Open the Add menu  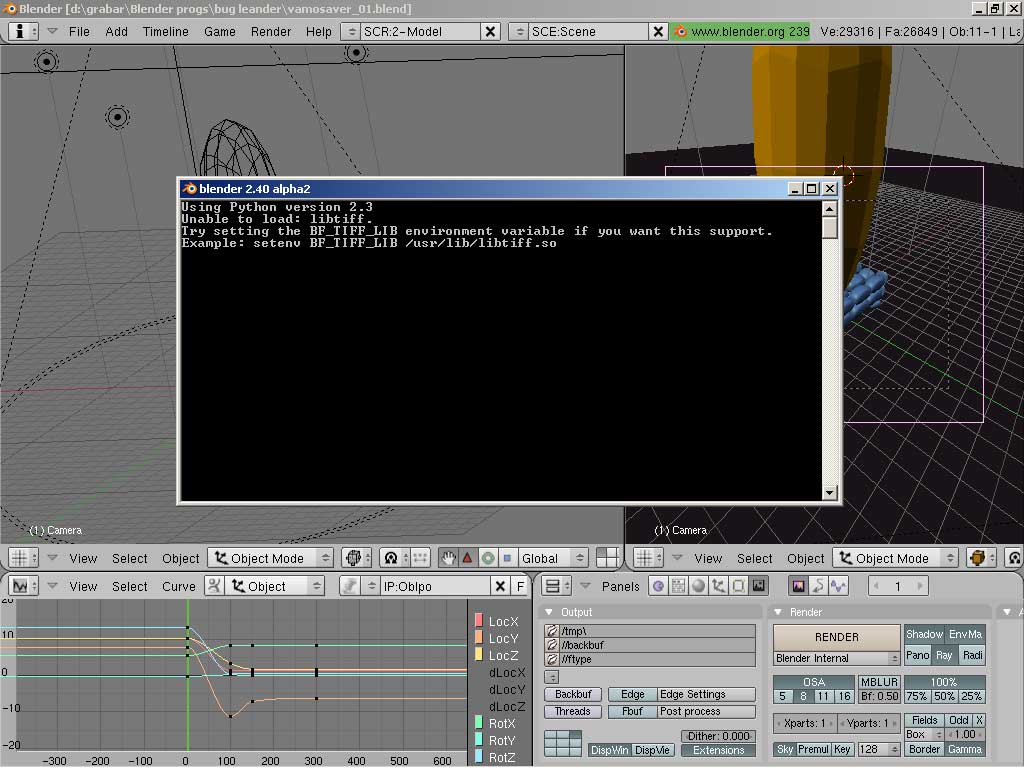pos(116,31)
